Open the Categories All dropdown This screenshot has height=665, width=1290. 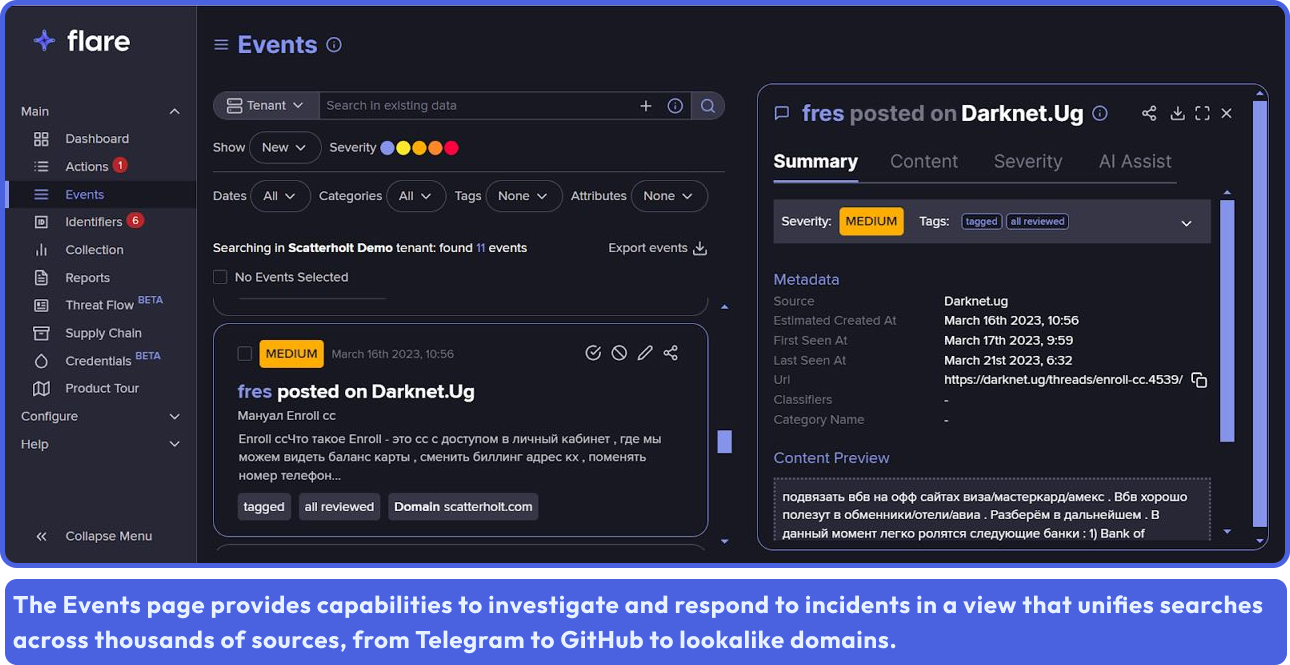(x=416, y=196)
